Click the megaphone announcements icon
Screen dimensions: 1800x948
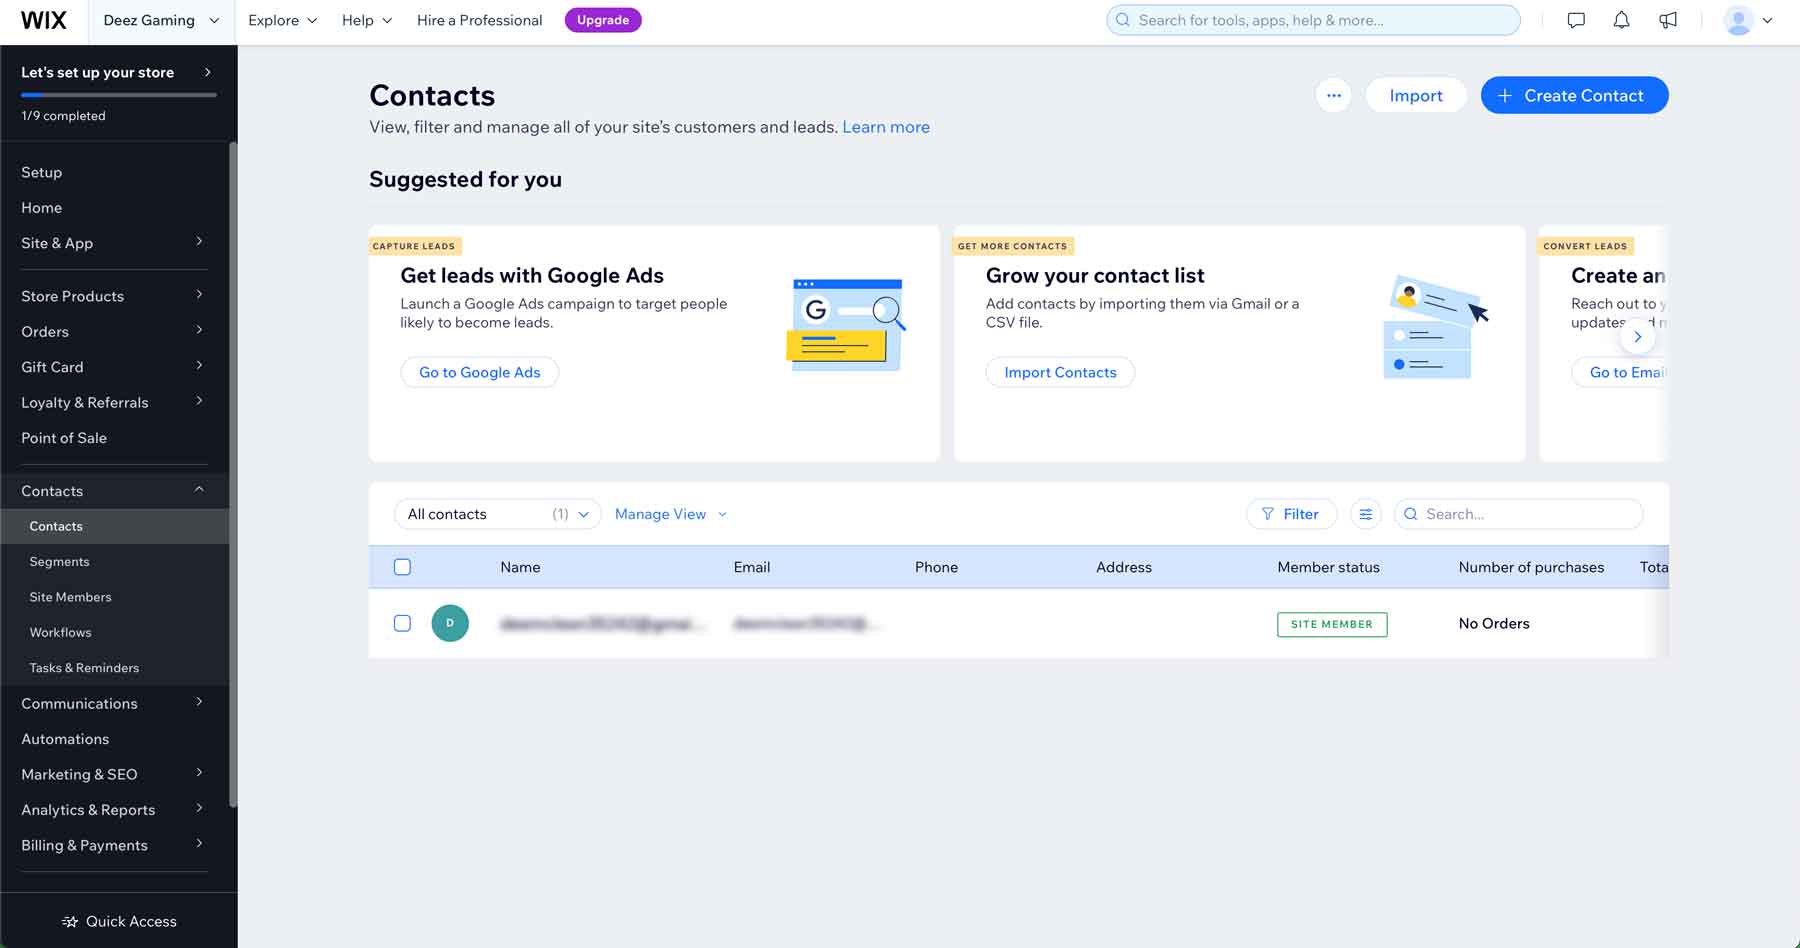pyautogui.click(x=1667, y=20)
